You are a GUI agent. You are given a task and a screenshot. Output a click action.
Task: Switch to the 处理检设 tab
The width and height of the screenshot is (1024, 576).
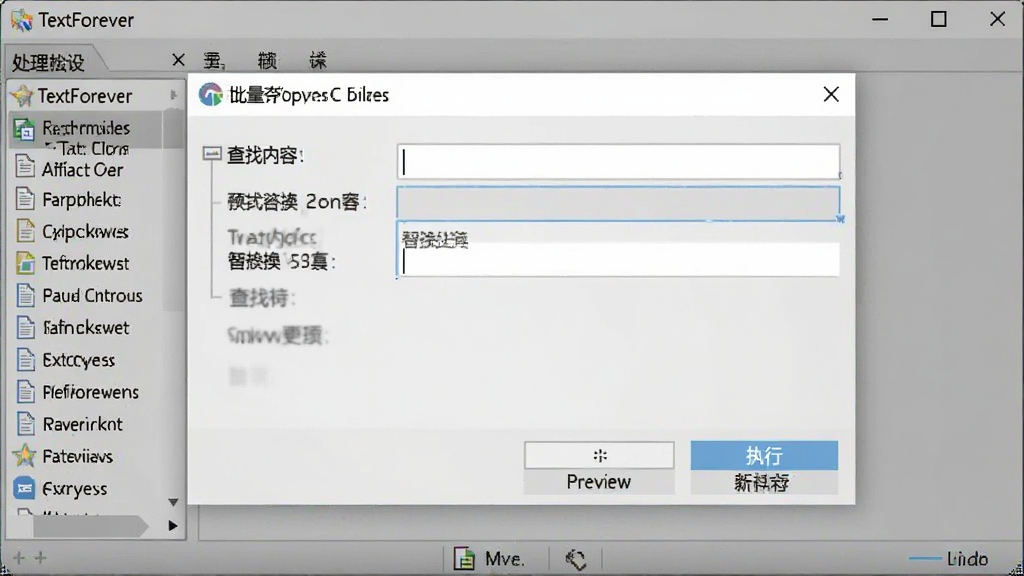pyautogui.click(x=48, y=63)
